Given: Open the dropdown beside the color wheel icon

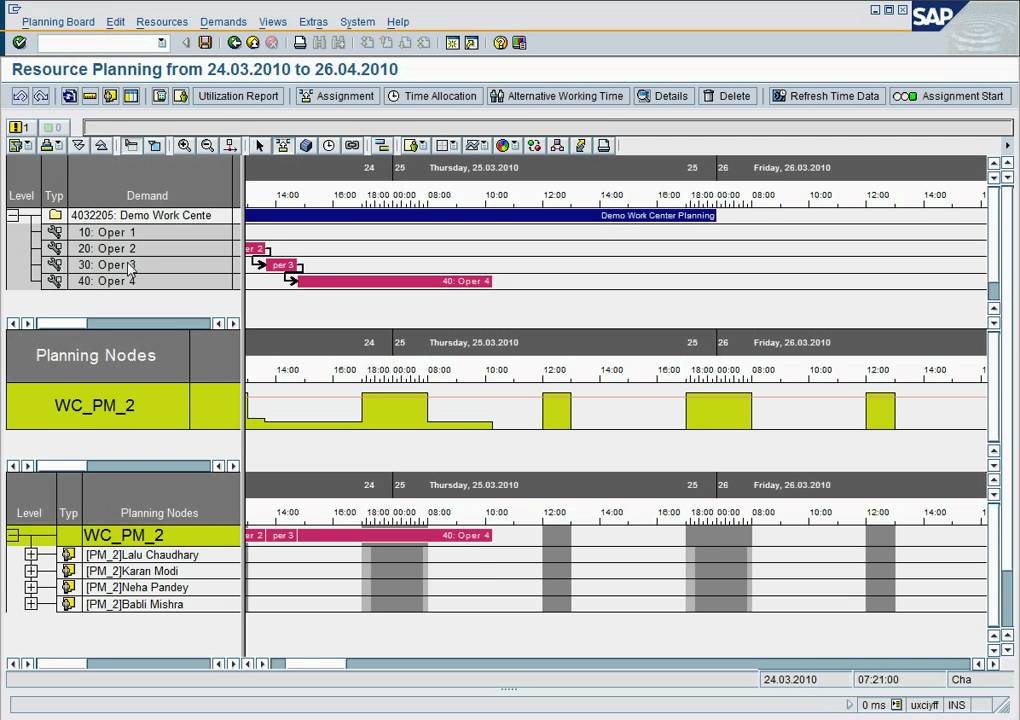Looking at the screenshot, I should click(x=515, y=146).
